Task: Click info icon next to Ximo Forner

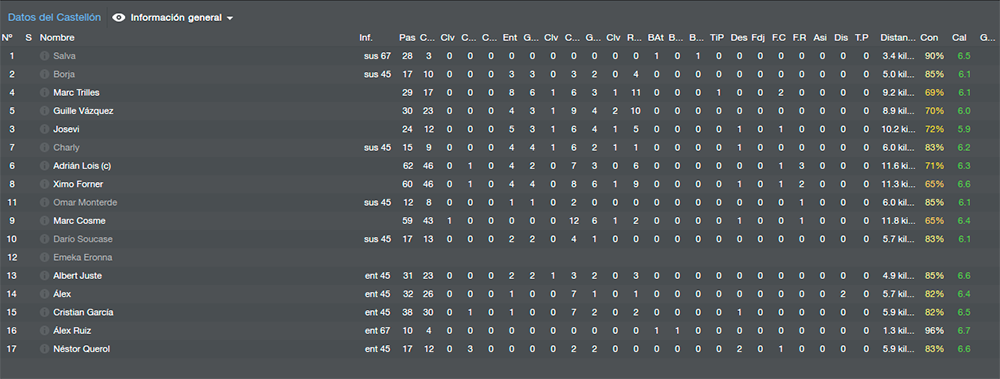Action: pyautogui.click(x=44, y=184)
